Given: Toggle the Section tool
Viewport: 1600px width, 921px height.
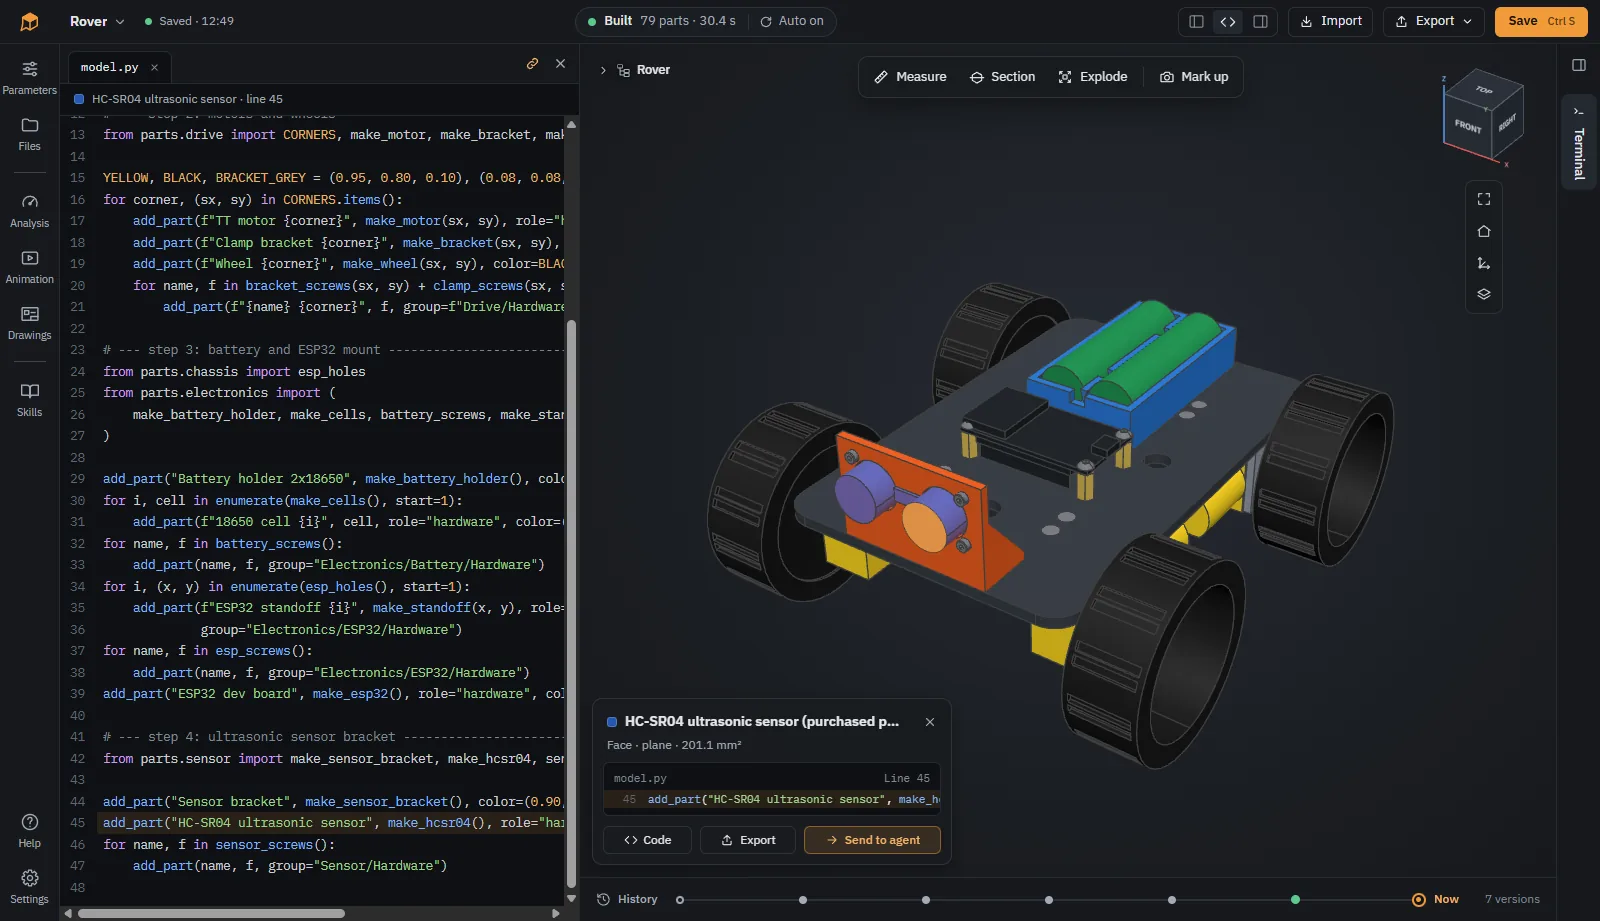Looking at the screenshot, I should (x=1002, y=77).
